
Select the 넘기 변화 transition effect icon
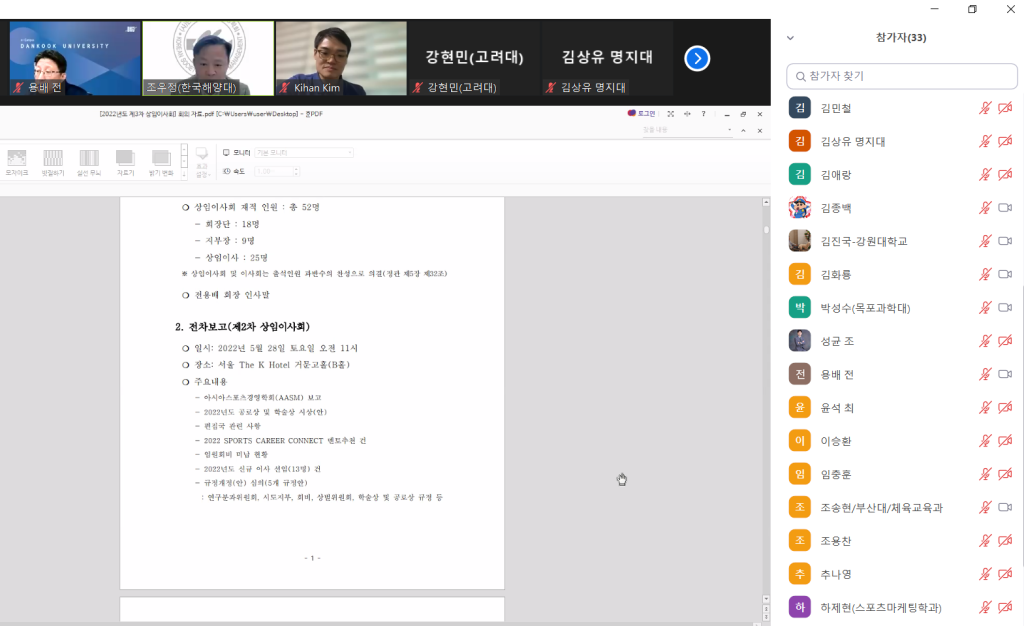click(x=161, y=162)
